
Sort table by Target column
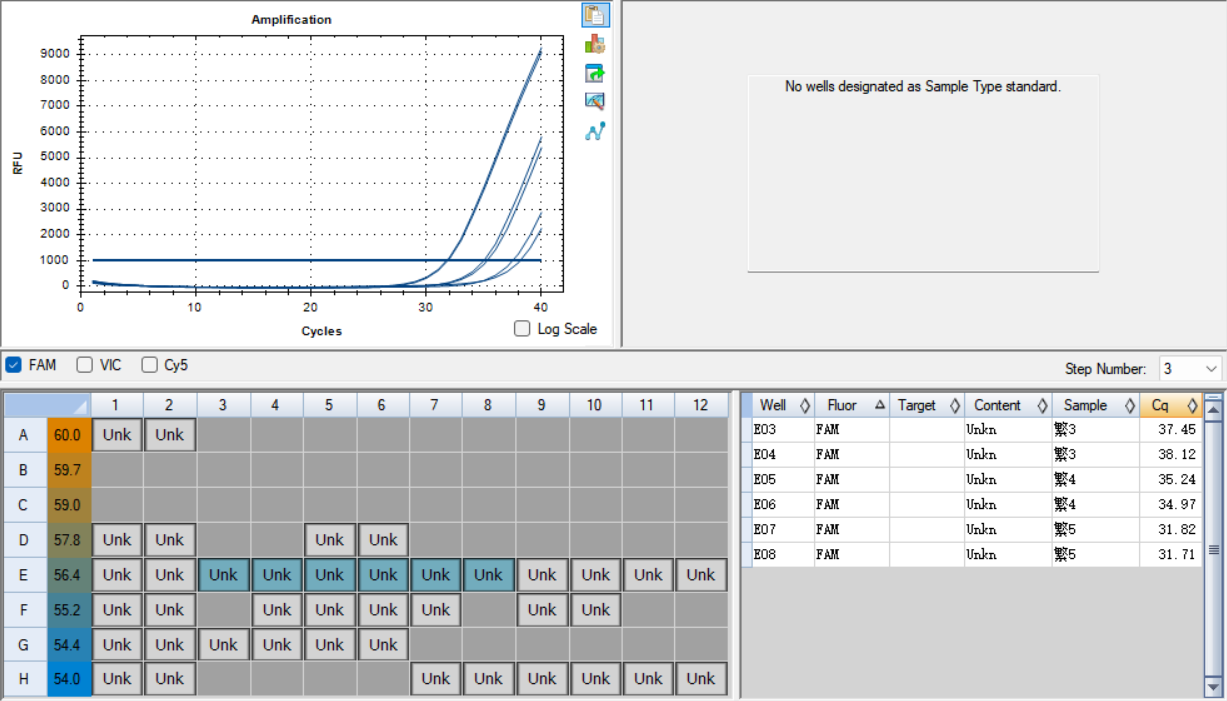click(927, 405)
